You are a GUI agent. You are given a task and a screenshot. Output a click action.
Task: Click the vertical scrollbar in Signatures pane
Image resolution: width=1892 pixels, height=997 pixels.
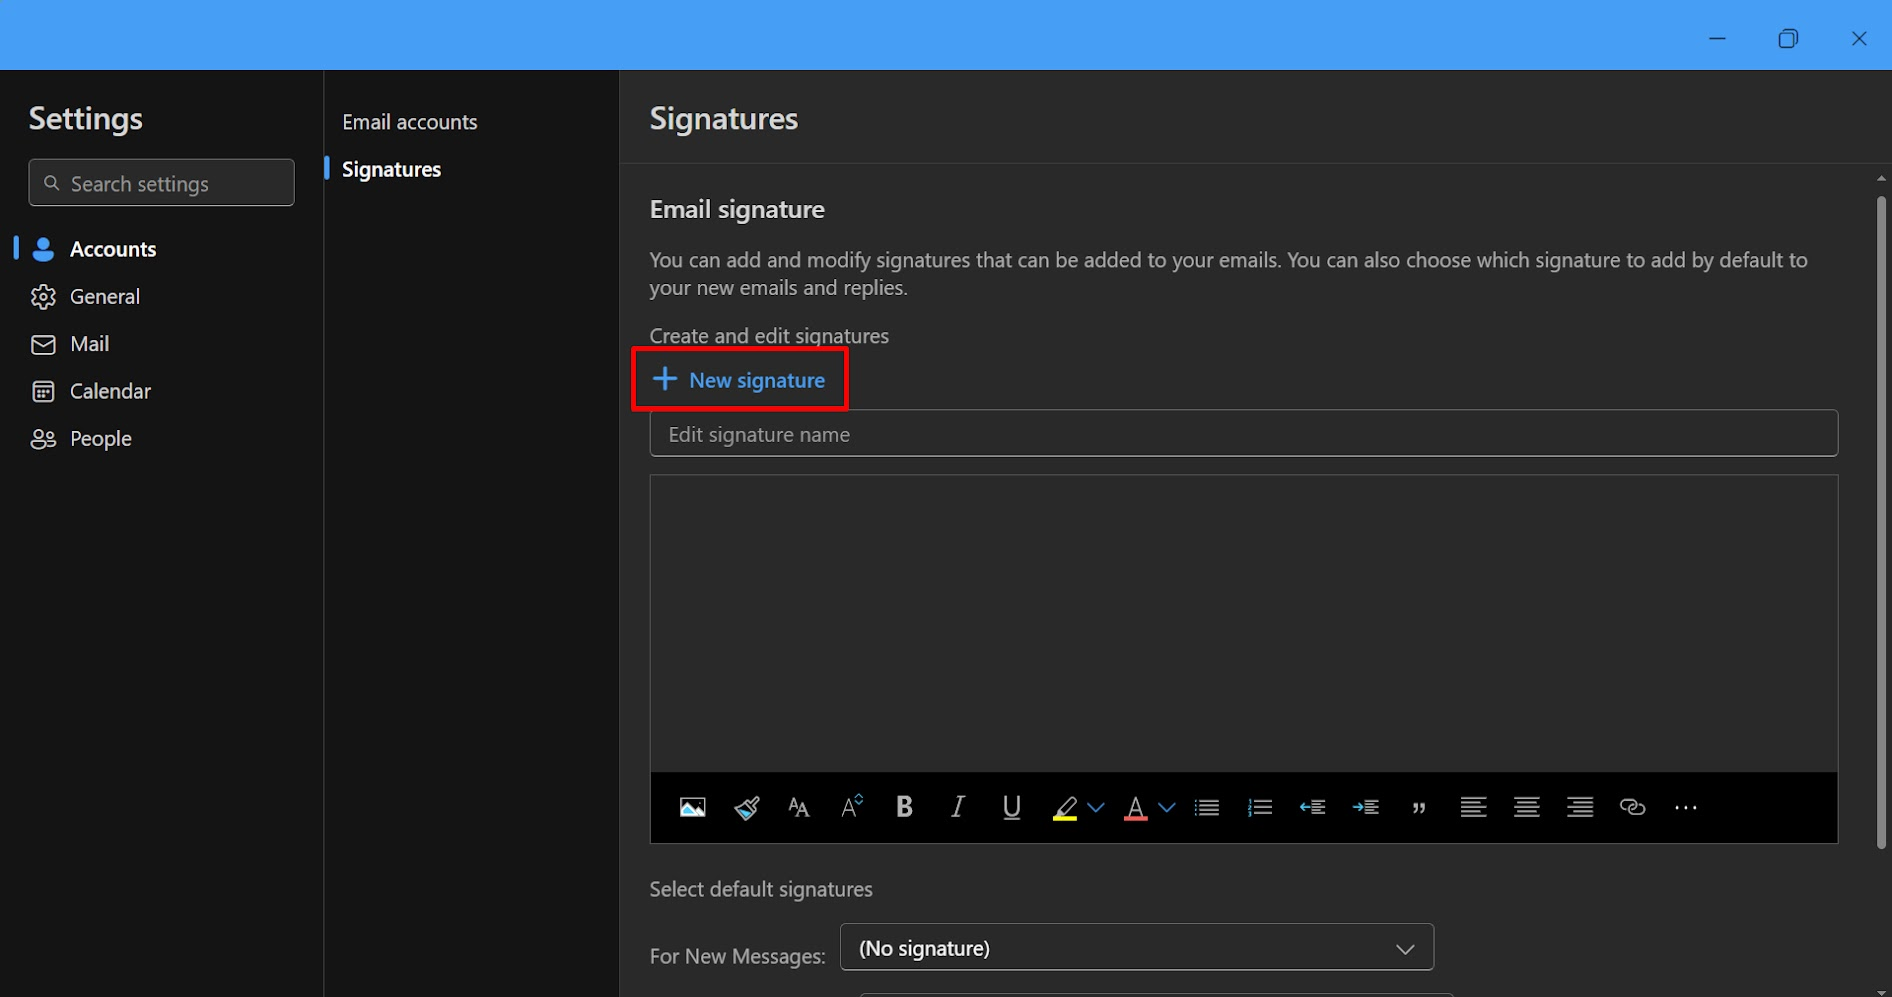pos(1881,520)
